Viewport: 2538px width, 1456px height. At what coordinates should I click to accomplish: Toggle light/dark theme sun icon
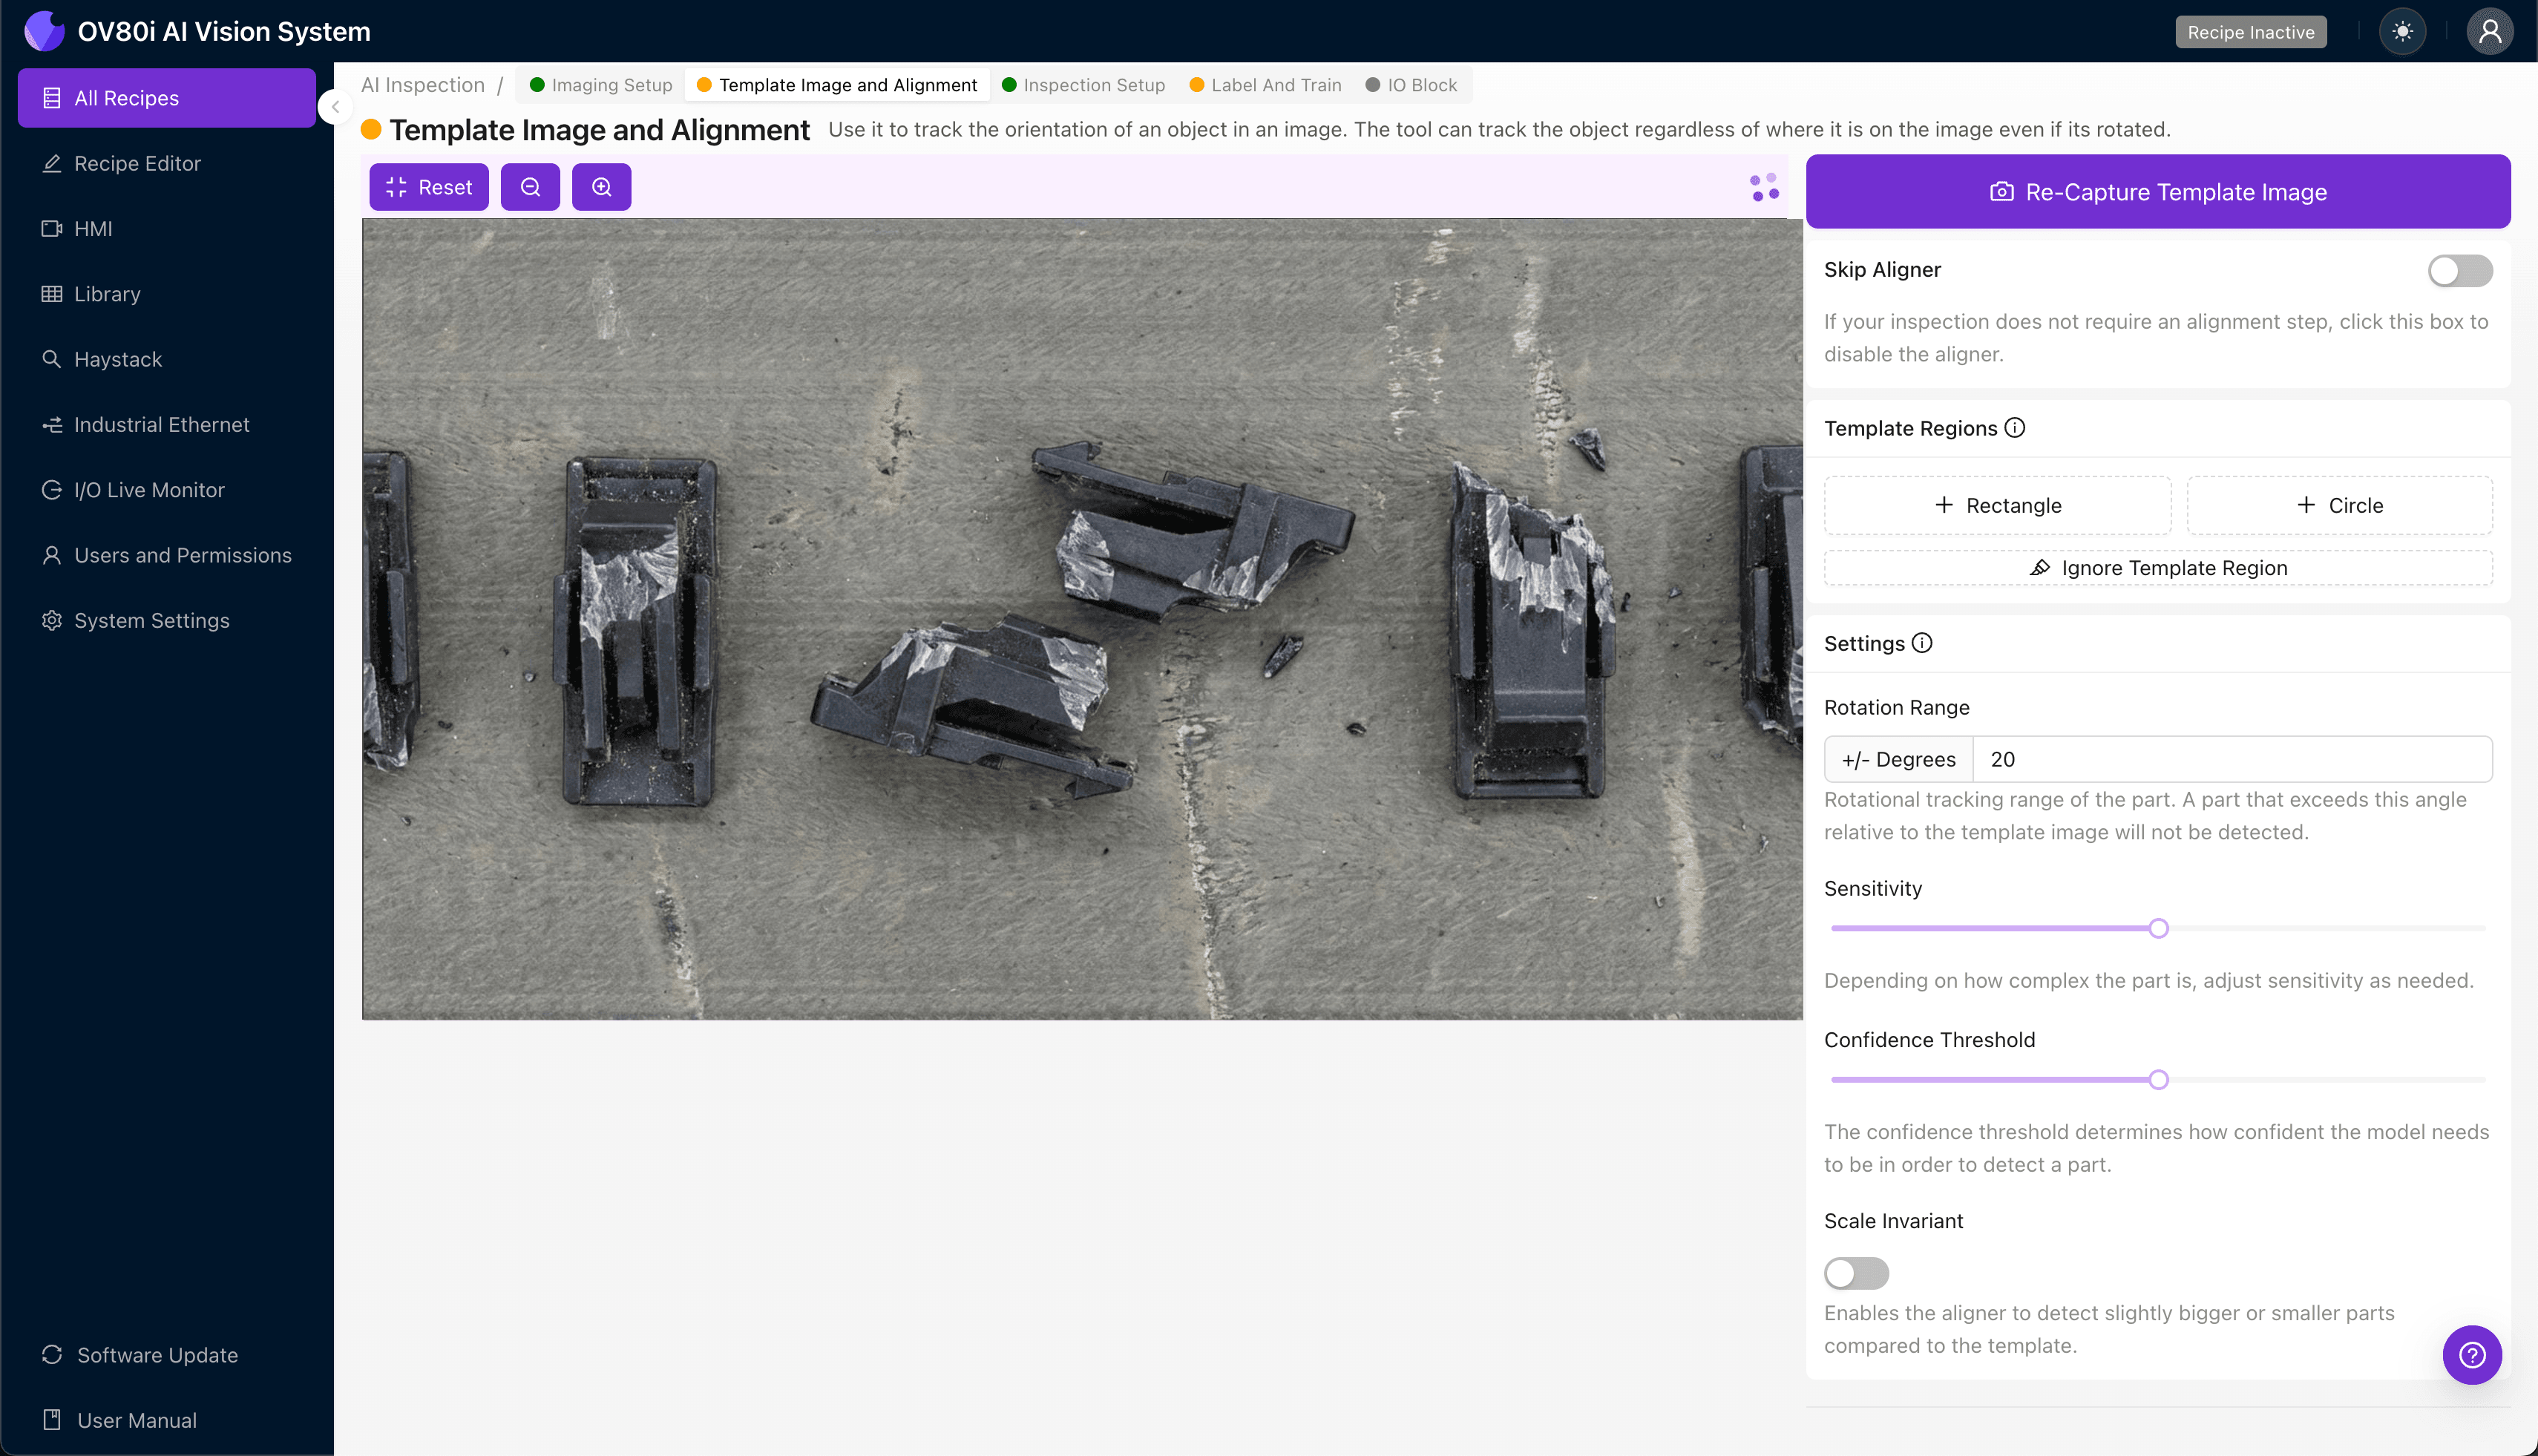[2402, 31]
